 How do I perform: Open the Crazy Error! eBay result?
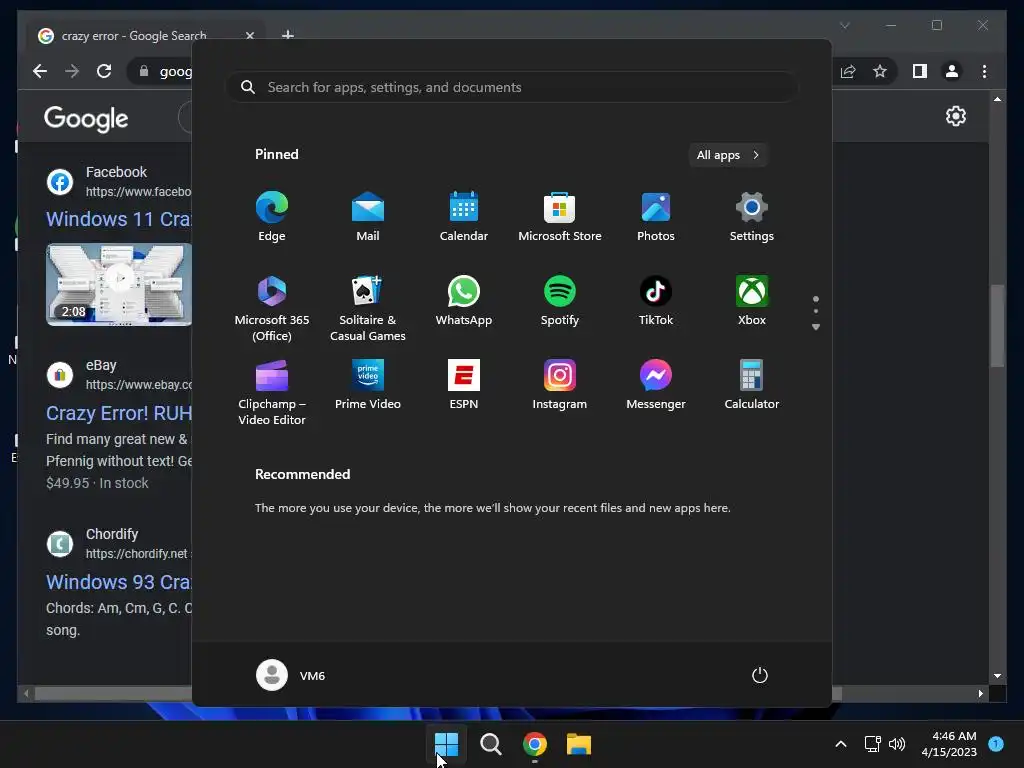(x=119, y=413)
